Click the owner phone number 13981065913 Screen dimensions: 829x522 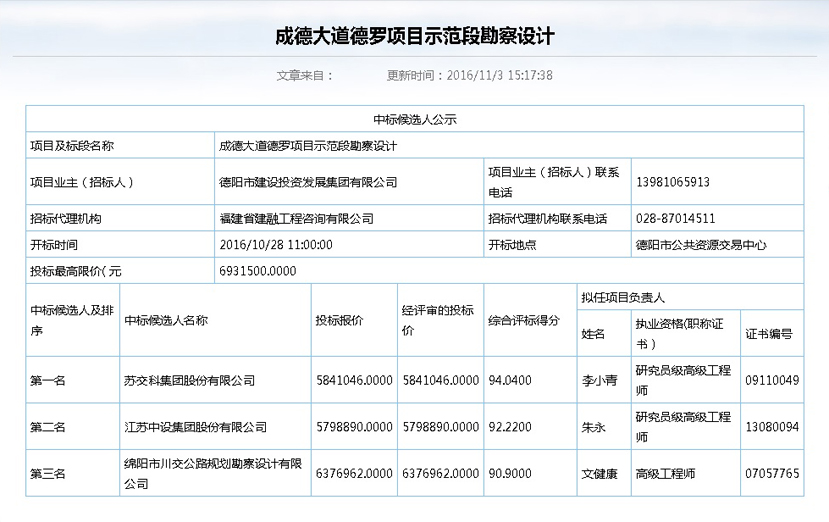pos(672,182)
